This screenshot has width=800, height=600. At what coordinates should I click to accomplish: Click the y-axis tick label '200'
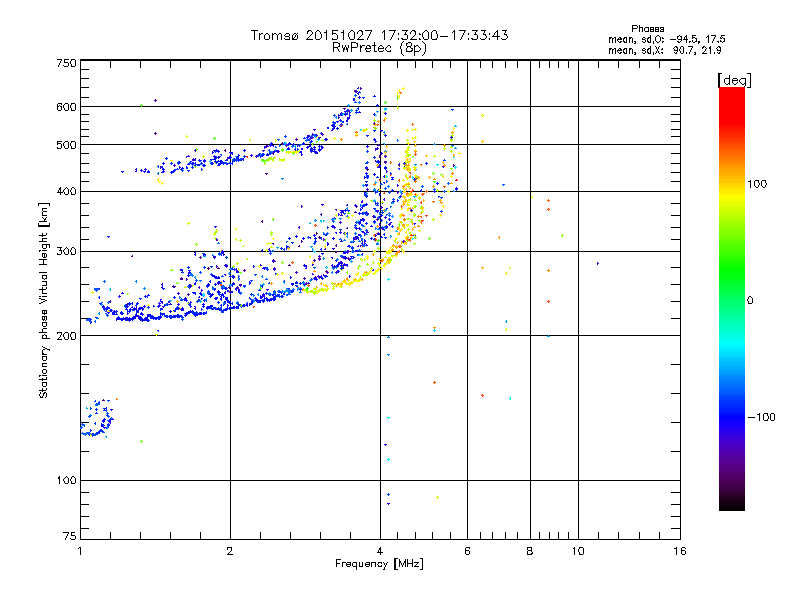pos(66,336)
